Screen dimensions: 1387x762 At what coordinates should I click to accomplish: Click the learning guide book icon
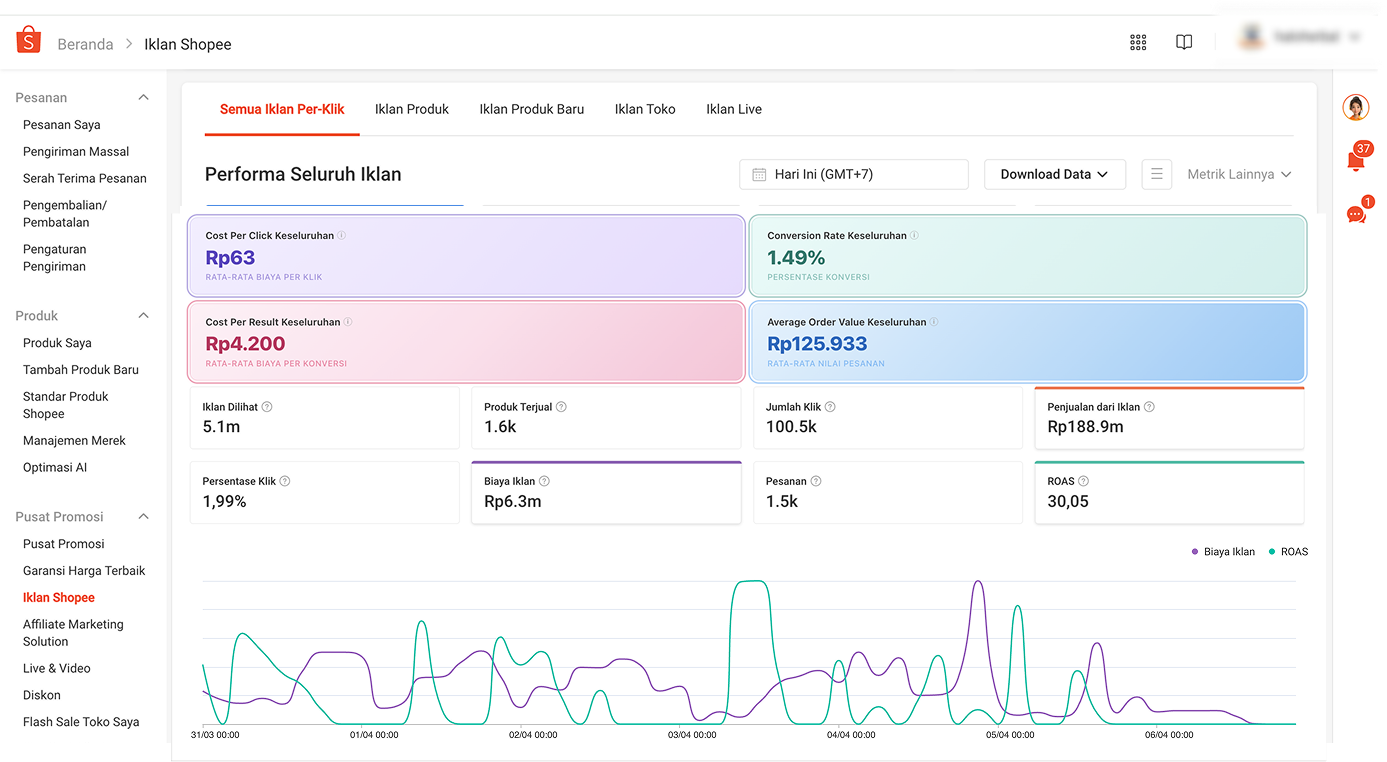[x=1184, y=42]
